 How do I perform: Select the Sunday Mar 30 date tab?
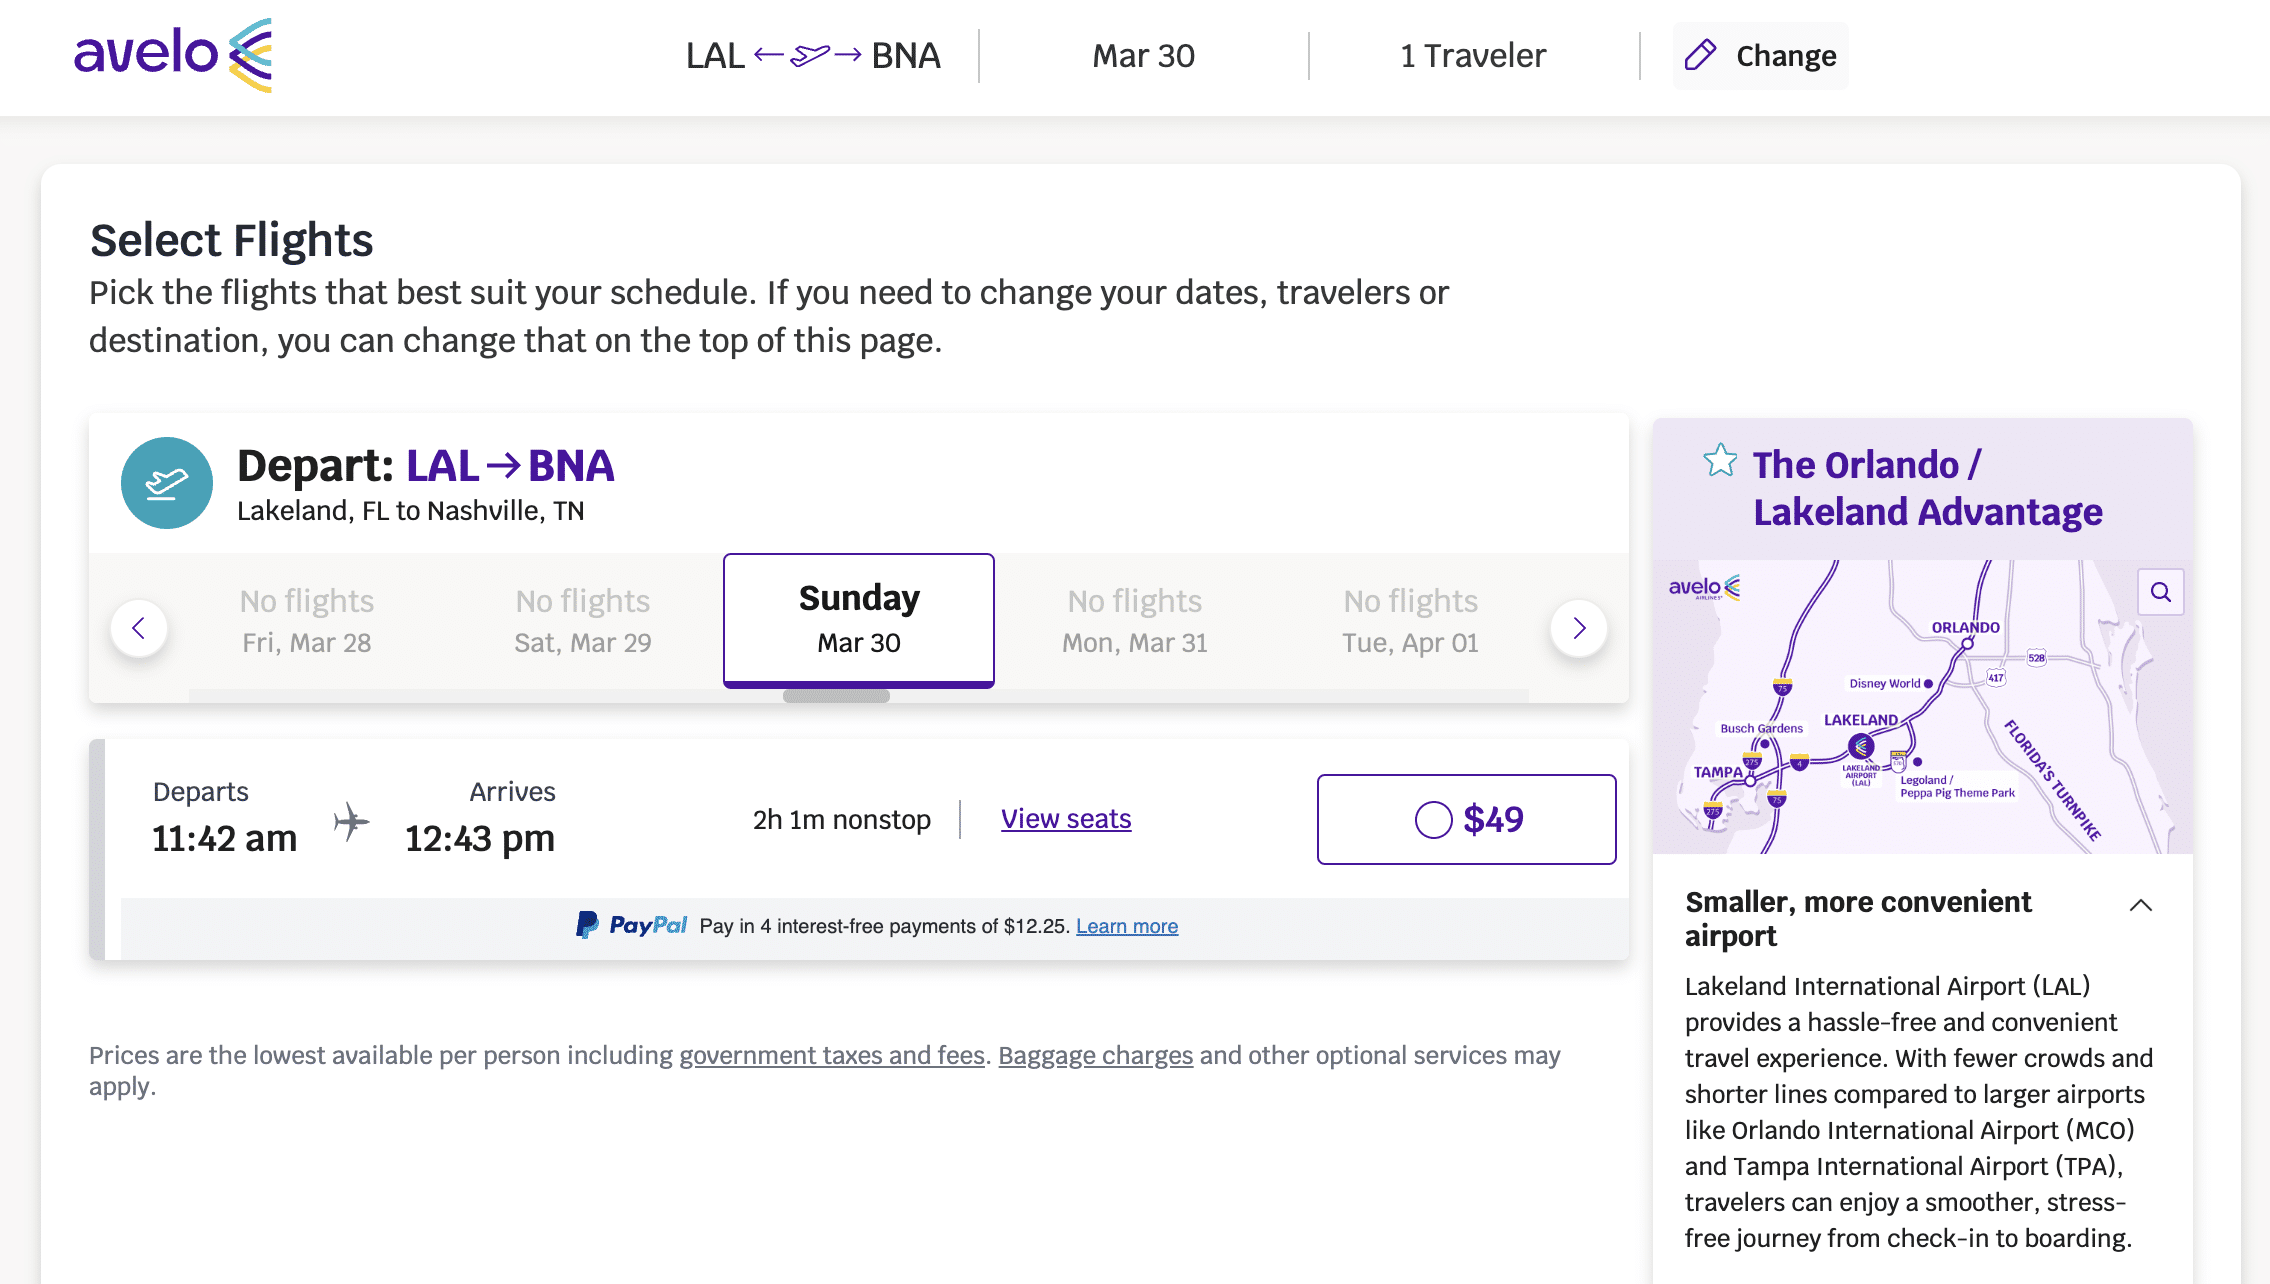[859, 619]
